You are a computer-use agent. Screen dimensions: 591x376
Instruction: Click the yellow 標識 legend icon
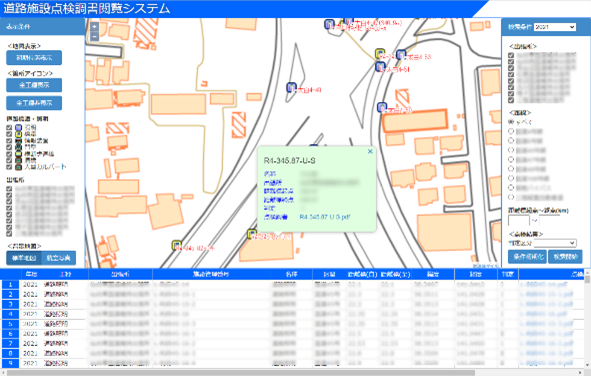(18, 134)
